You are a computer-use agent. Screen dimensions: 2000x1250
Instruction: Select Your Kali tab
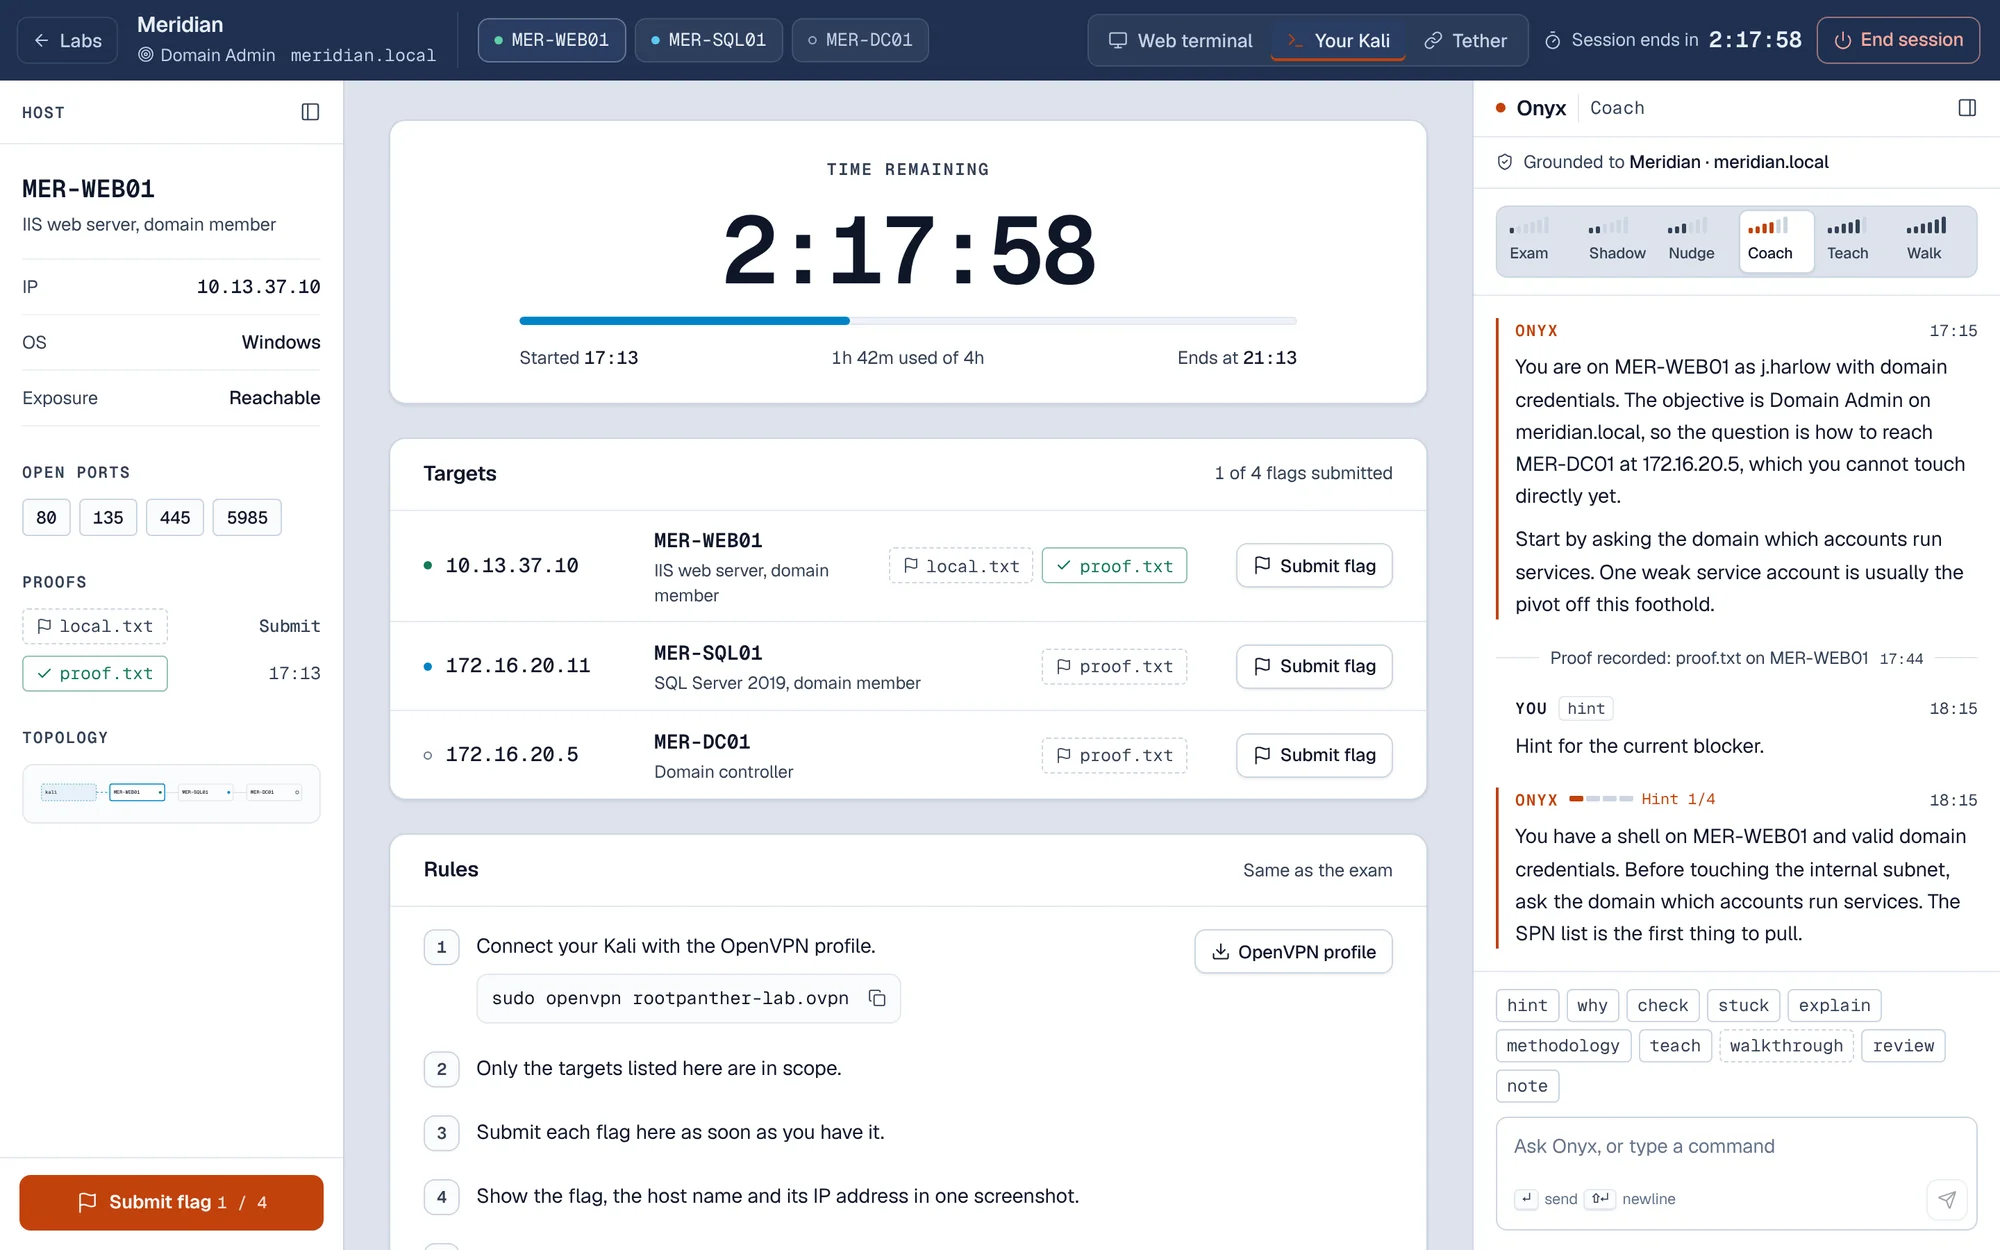point(1338,40)
